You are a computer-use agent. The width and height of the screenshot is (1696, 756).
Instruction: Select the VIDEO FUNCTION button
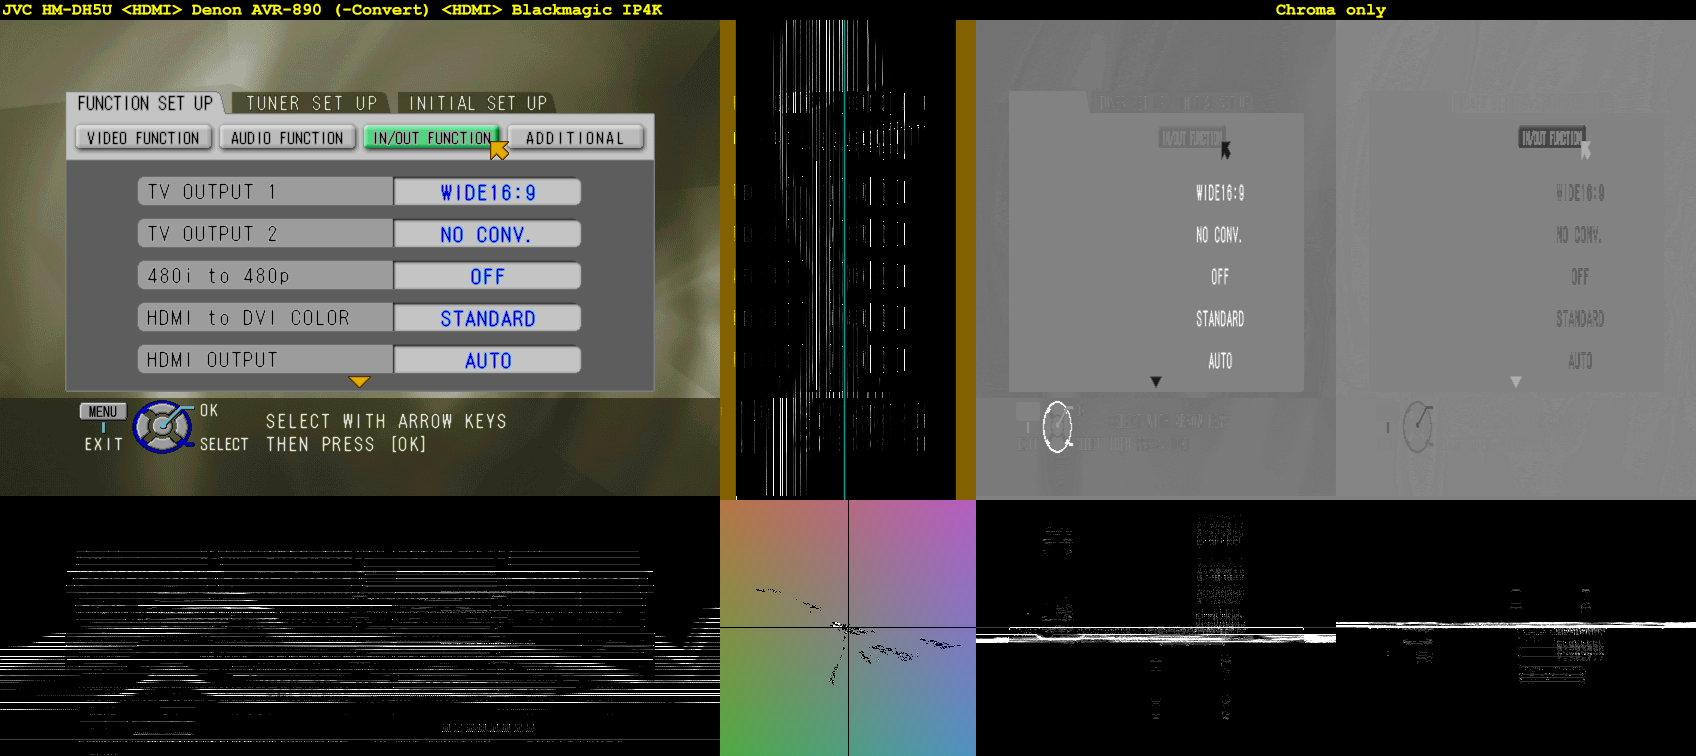143,138
